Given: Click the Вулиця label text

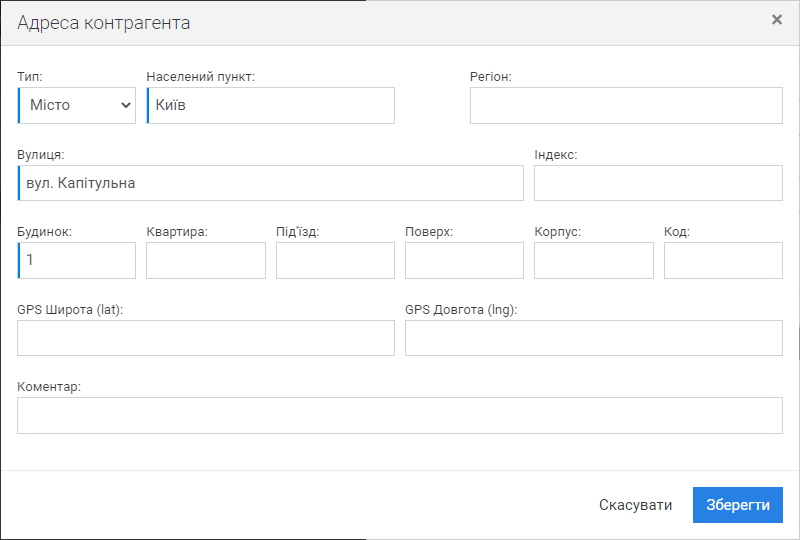Looking at the screenshot, I should click(x=41, y=155).
